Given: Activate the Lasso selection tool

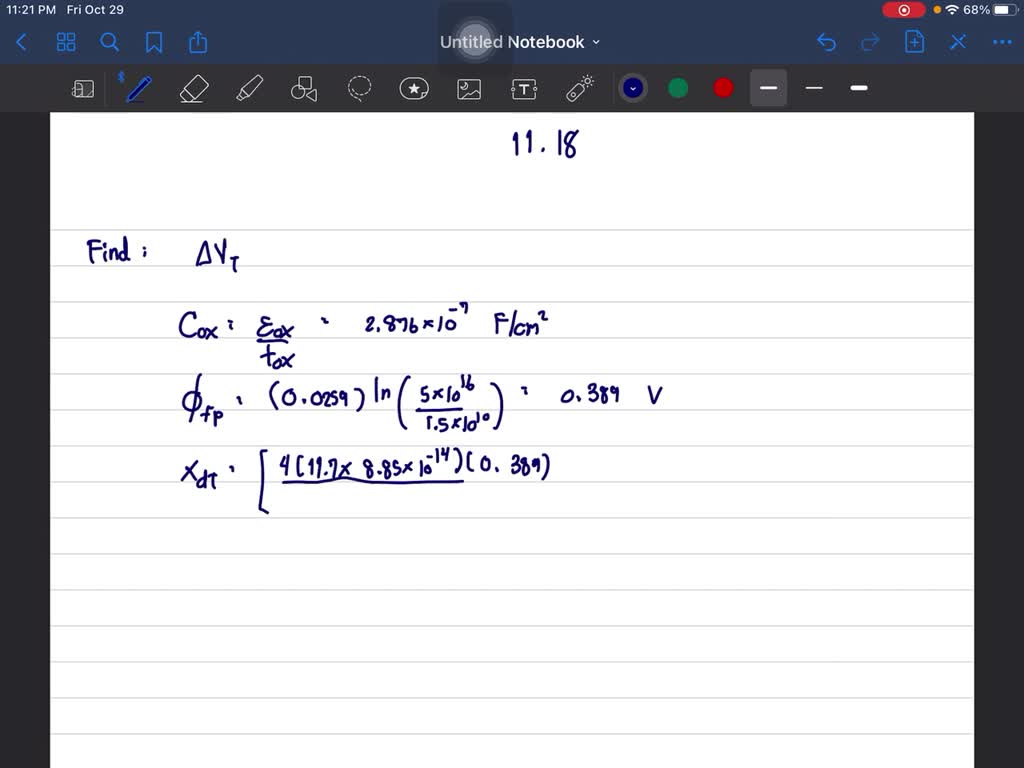Looking at the screenshot, I should (359, 88).
